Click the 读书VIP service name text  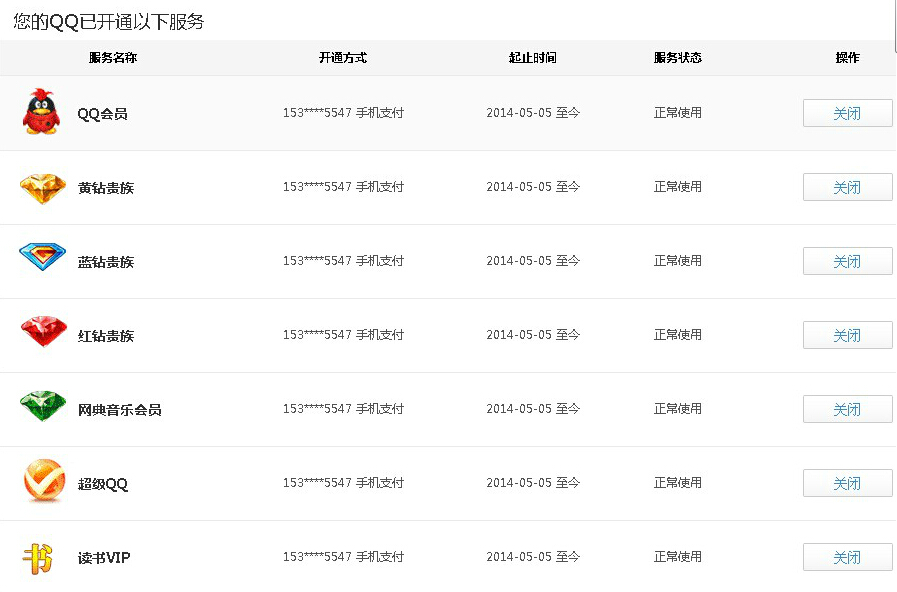click(104, 558)
